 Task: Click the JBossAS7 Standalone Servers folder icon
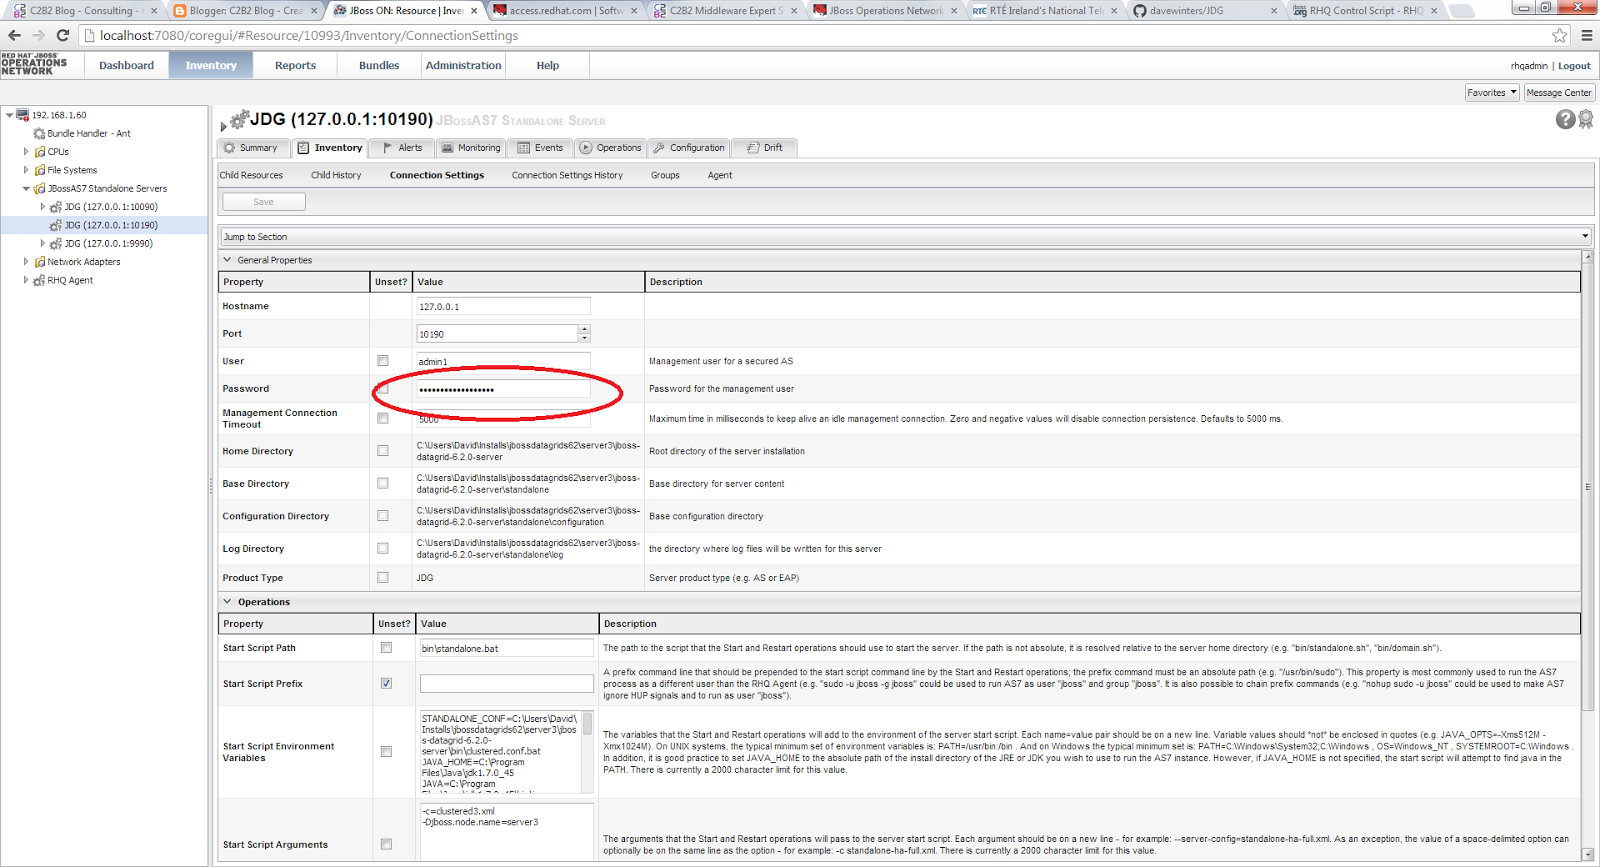(x=40, y=188)
